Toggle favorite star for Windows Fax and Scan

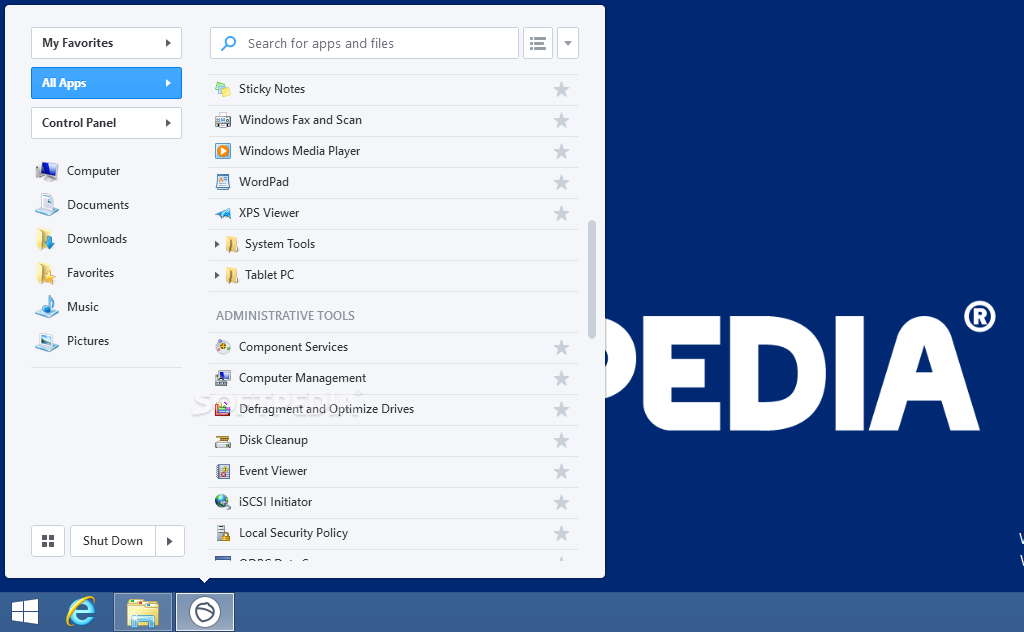coord(561,121)
